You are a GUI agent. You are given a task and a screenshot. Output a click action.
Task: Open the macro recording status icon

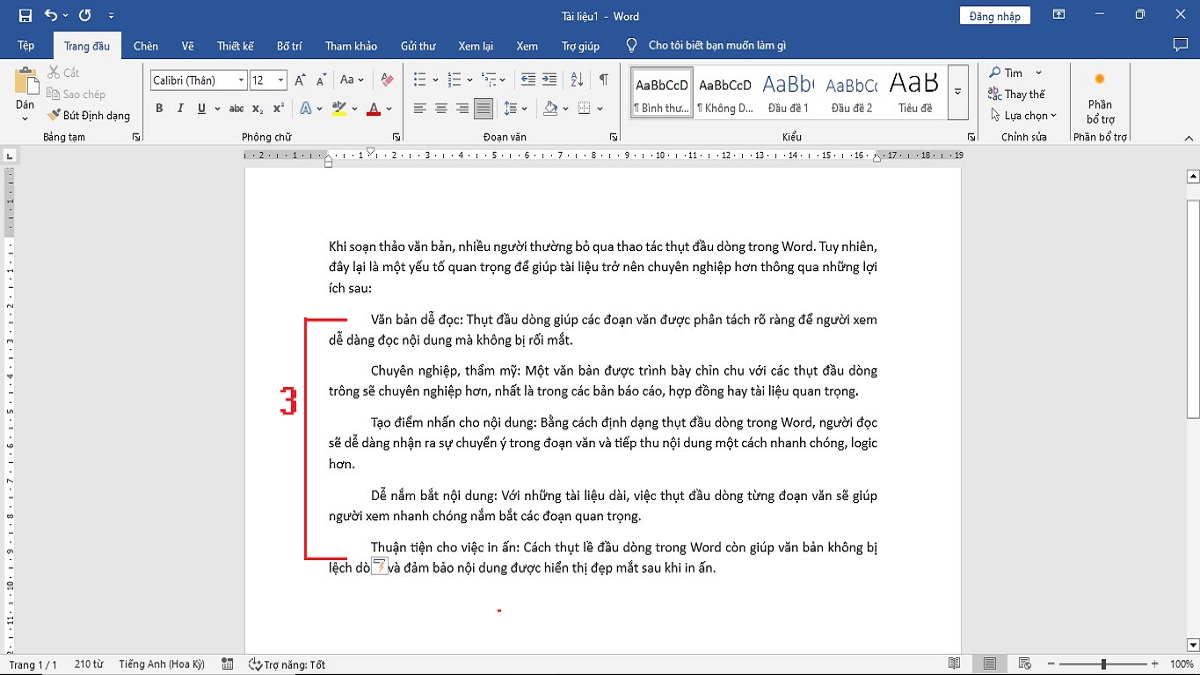[228, 664]
